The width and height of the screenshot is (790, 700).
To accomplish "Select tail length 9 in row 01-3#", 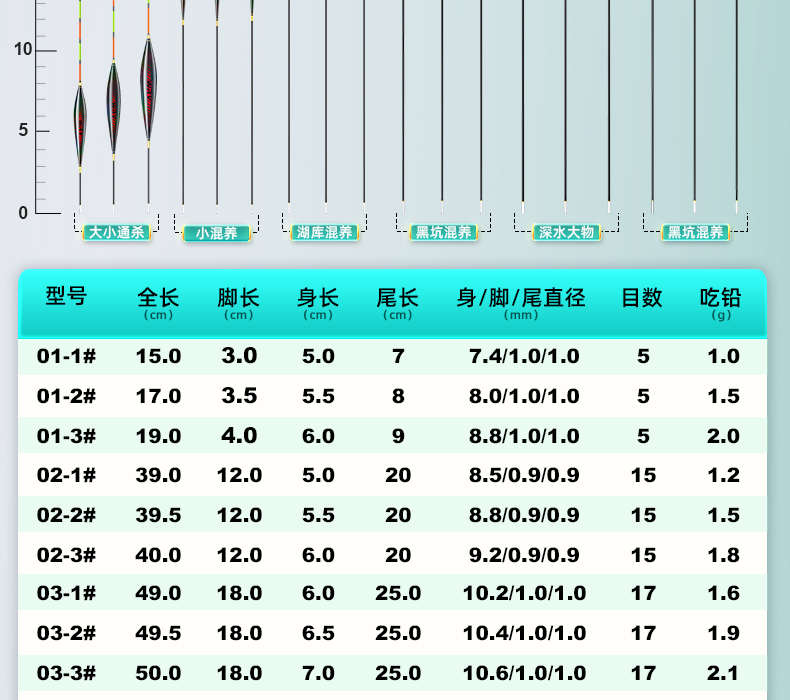I will (398, 436).
